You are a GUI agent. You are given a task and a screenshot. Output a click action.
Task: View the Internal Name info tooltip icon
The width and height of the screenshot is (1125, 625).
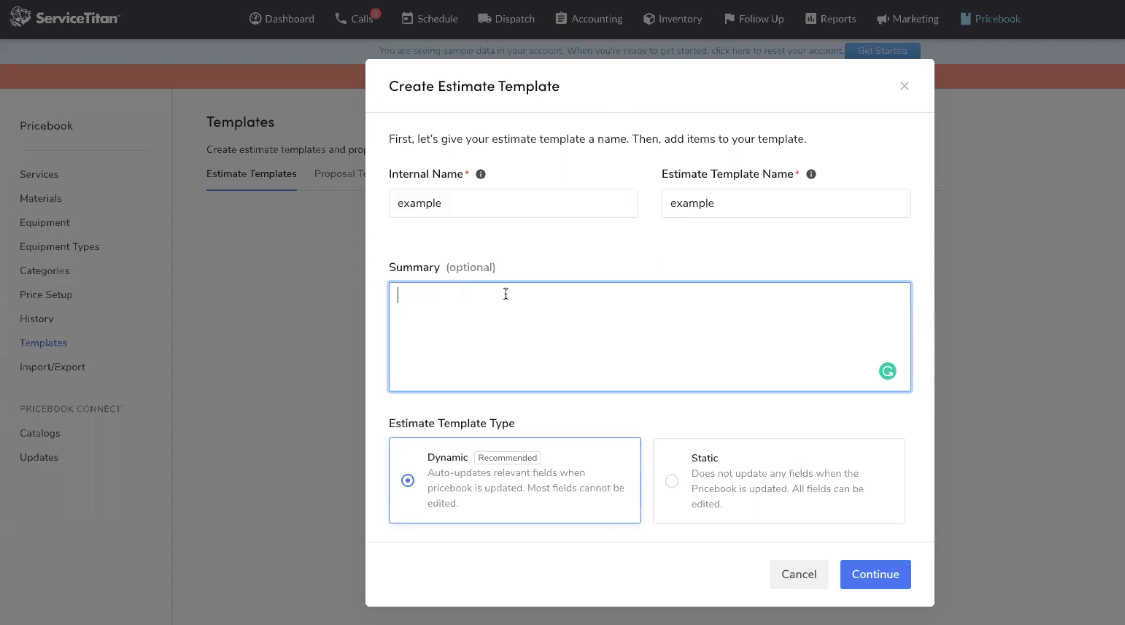pos(480,173)
